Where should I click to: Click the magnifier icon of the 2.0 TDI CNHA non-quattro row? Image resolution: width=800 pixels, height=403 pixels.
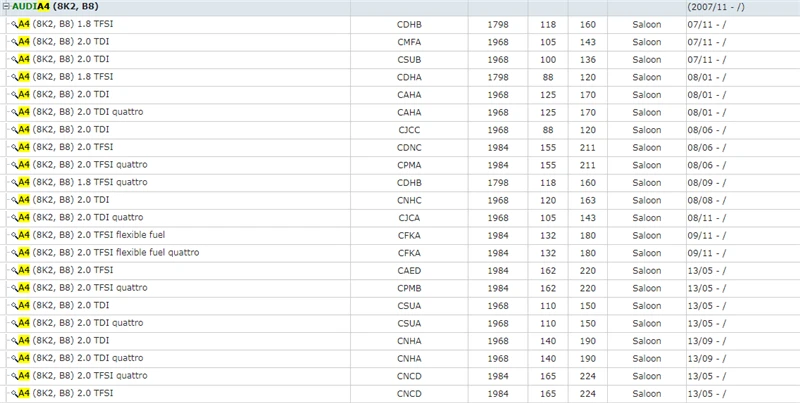pos(14,341)
